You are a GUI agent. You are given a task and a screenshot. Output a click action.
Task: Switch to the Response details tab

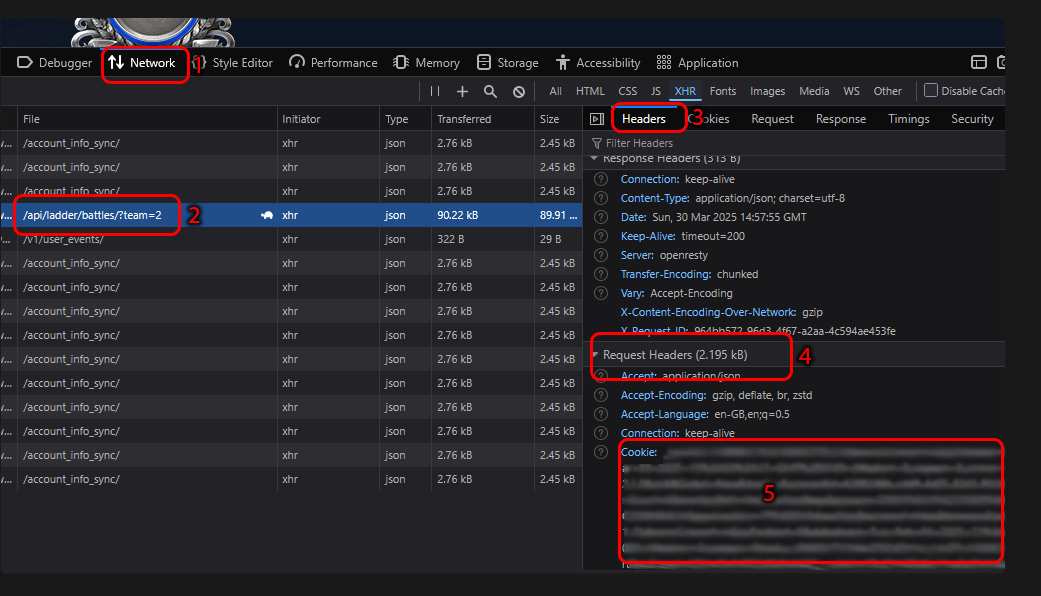pyautogui.click(x=841, y=119)
